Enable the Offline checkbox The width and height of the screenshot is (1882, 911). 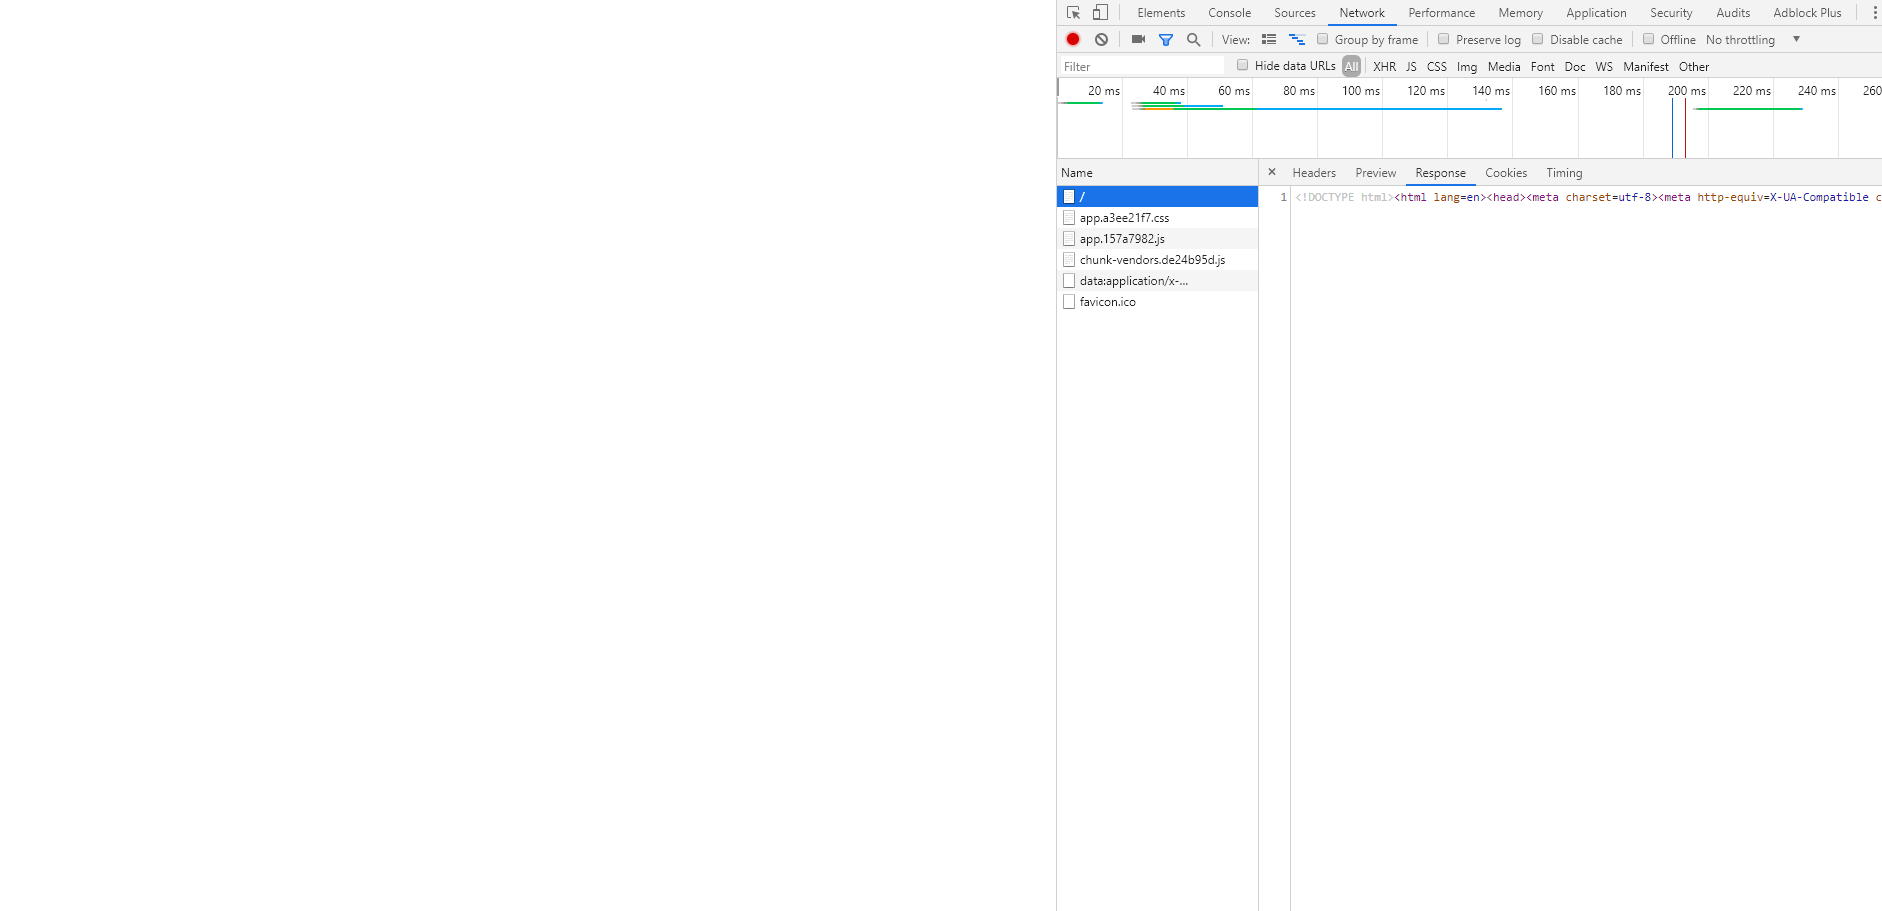1648,39
